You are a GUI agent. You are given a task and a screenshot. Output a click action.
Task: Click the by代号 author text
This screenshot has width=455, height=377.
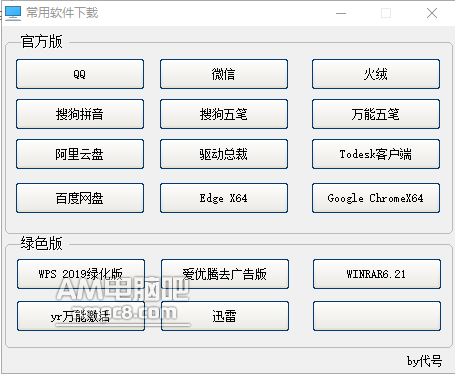(x=424, y=361)
